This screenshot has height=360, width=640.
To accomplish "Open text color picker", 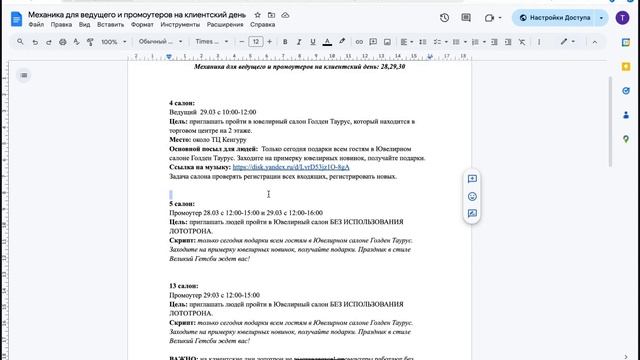I will click(327, 42).
